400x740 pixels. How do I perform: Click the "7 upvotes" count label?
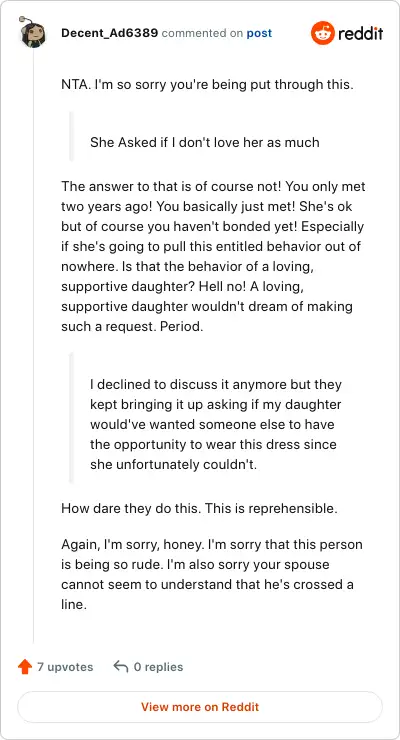click(x=65, y=667)
